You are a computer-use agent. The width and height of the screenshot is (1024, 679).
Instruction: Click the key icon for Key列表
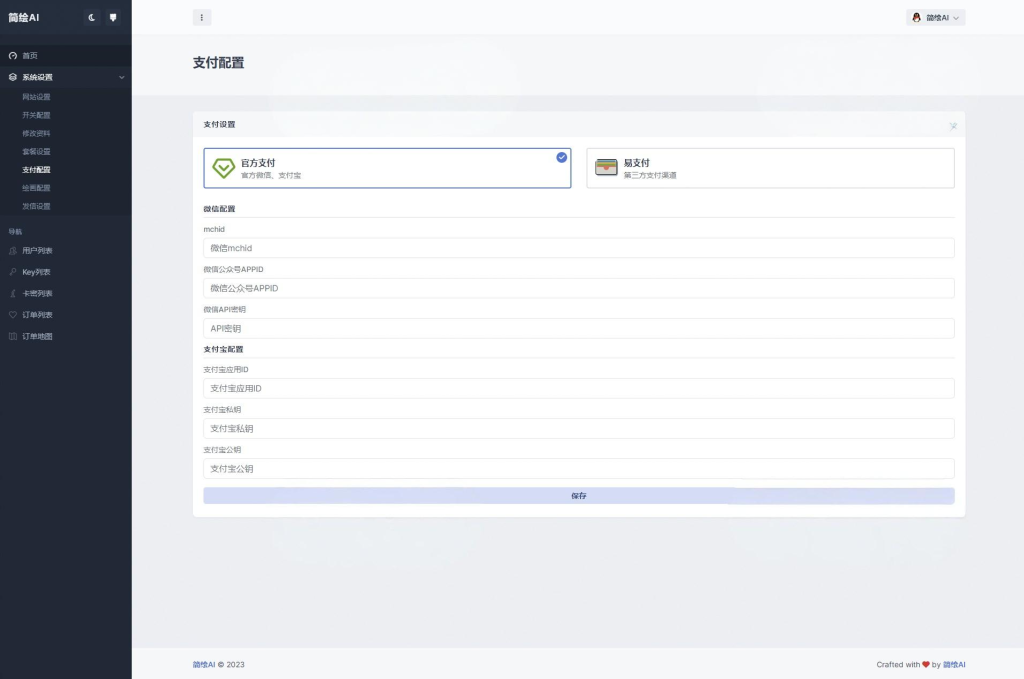(12, 272)
